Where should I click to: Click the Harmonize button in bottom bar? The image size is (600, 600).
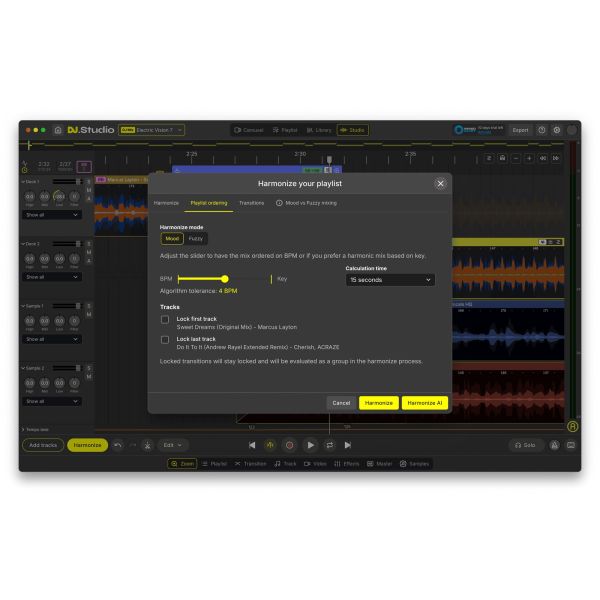coord(87,445)
